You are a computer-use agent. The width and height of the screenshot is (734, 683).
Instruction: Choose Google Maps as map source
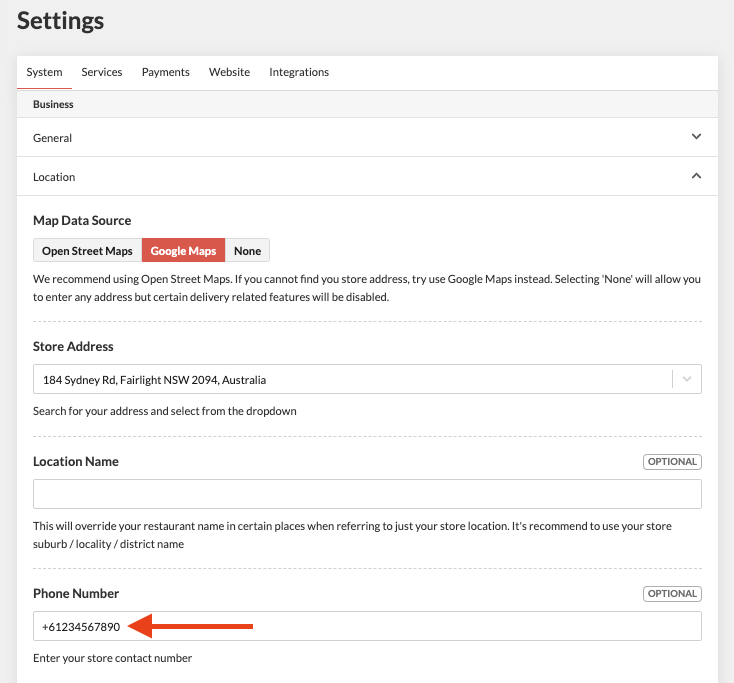[x=183, y=251]
